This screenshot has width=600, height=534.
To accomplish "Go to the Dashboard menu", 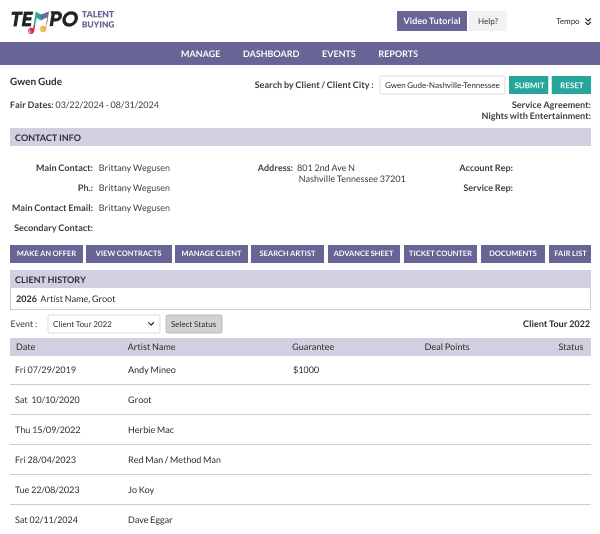I will 270,54.
